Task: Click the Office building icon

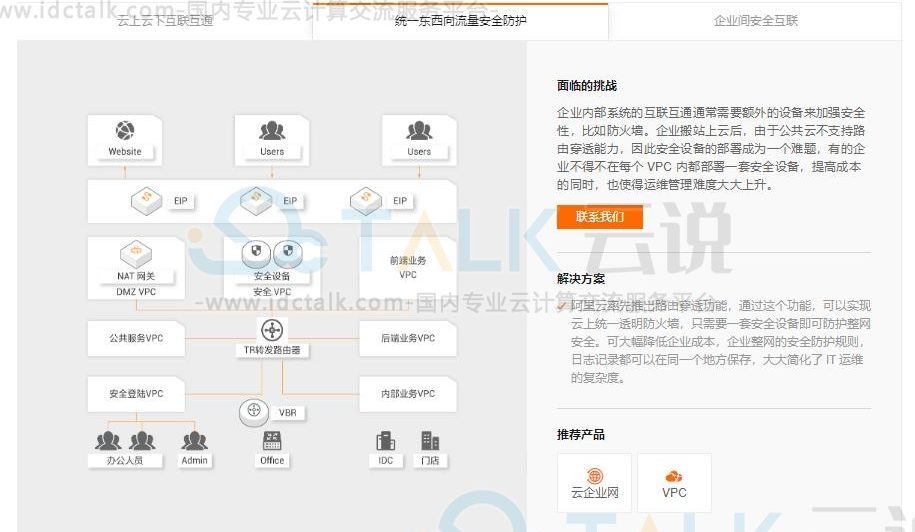Action: tap(272, 441)
